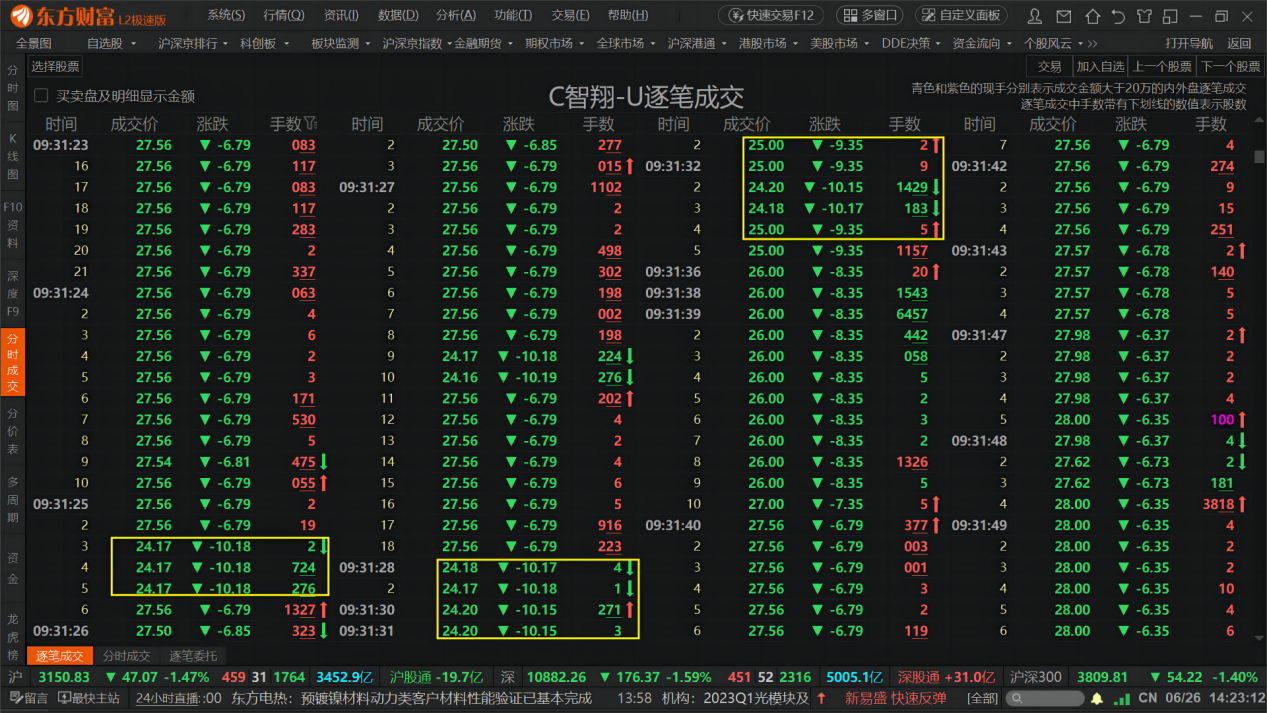Toggle 买卖盘及明细显示金额 checkbox
The width and height of the screenshot is (1267, 713).
[41, 96]
